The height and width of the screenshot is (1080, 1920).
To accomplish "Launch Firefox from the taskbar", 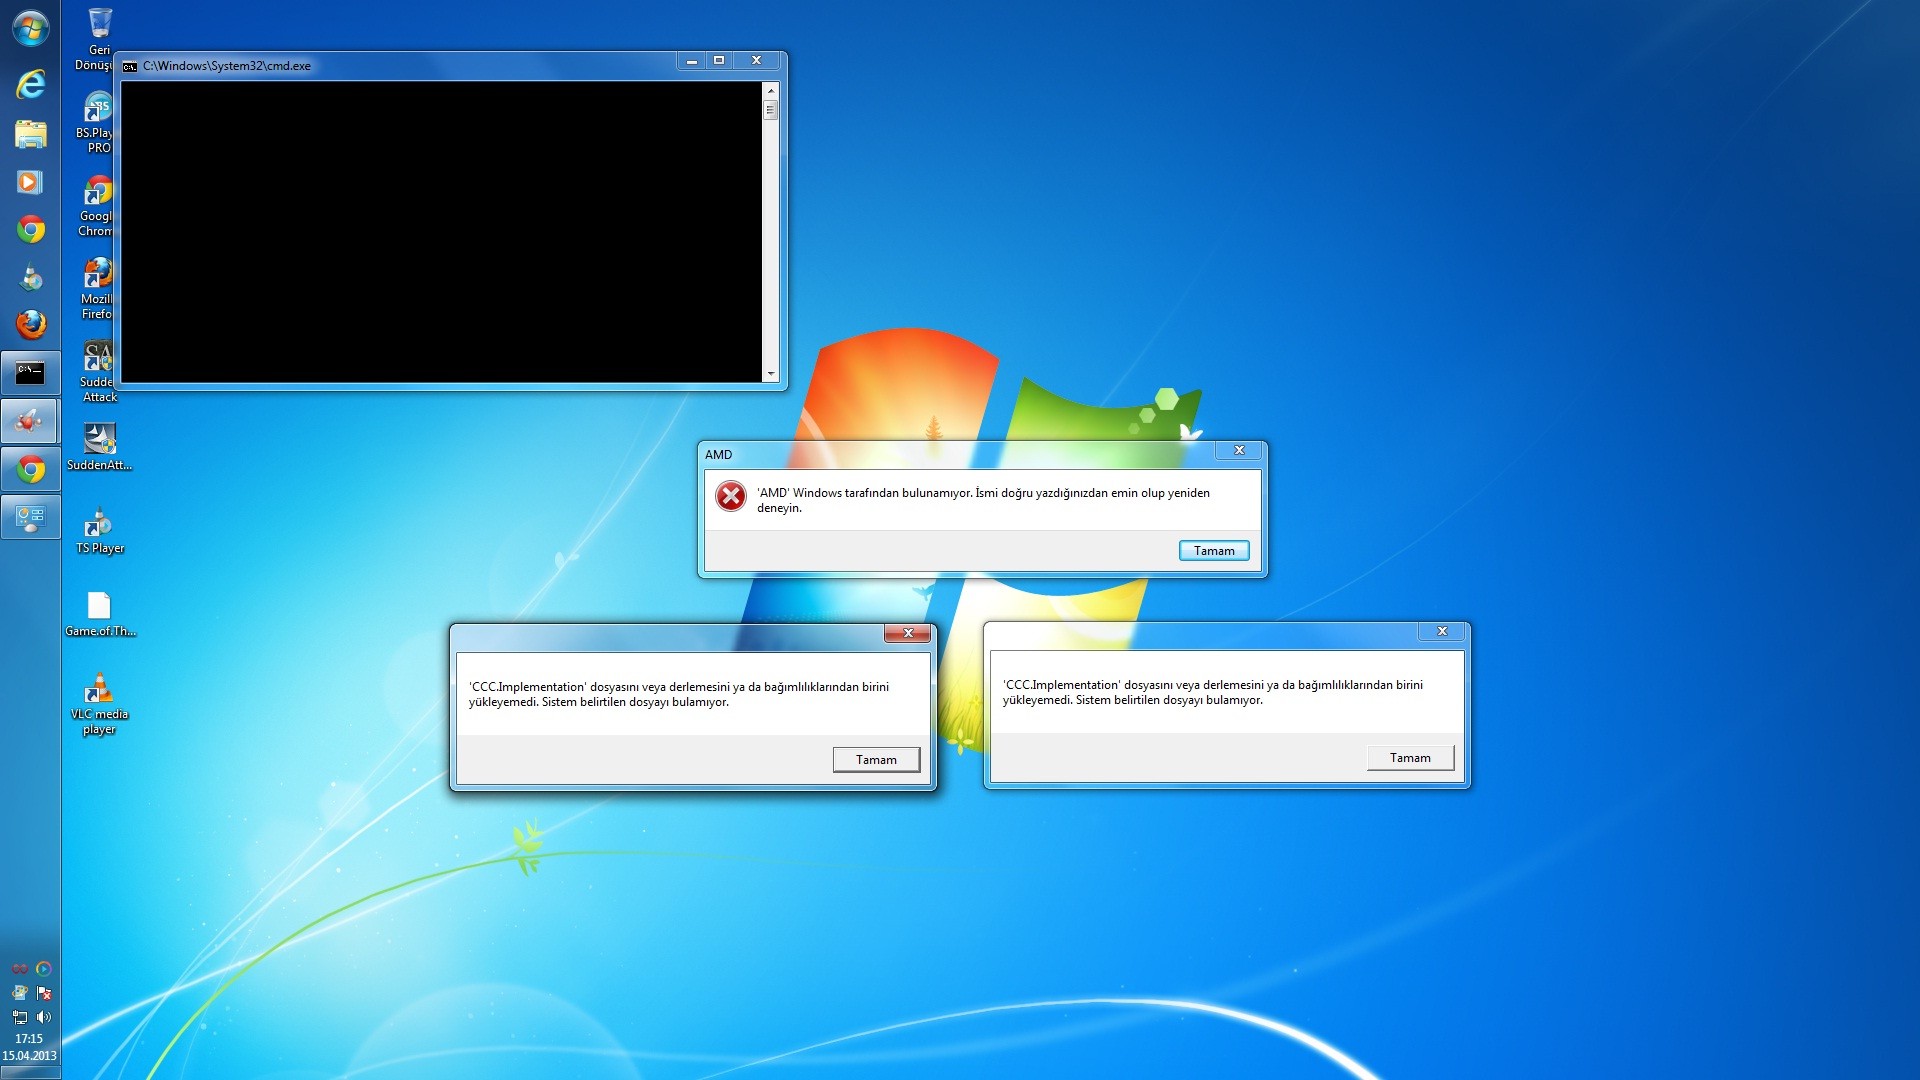I will click(30, 324).
